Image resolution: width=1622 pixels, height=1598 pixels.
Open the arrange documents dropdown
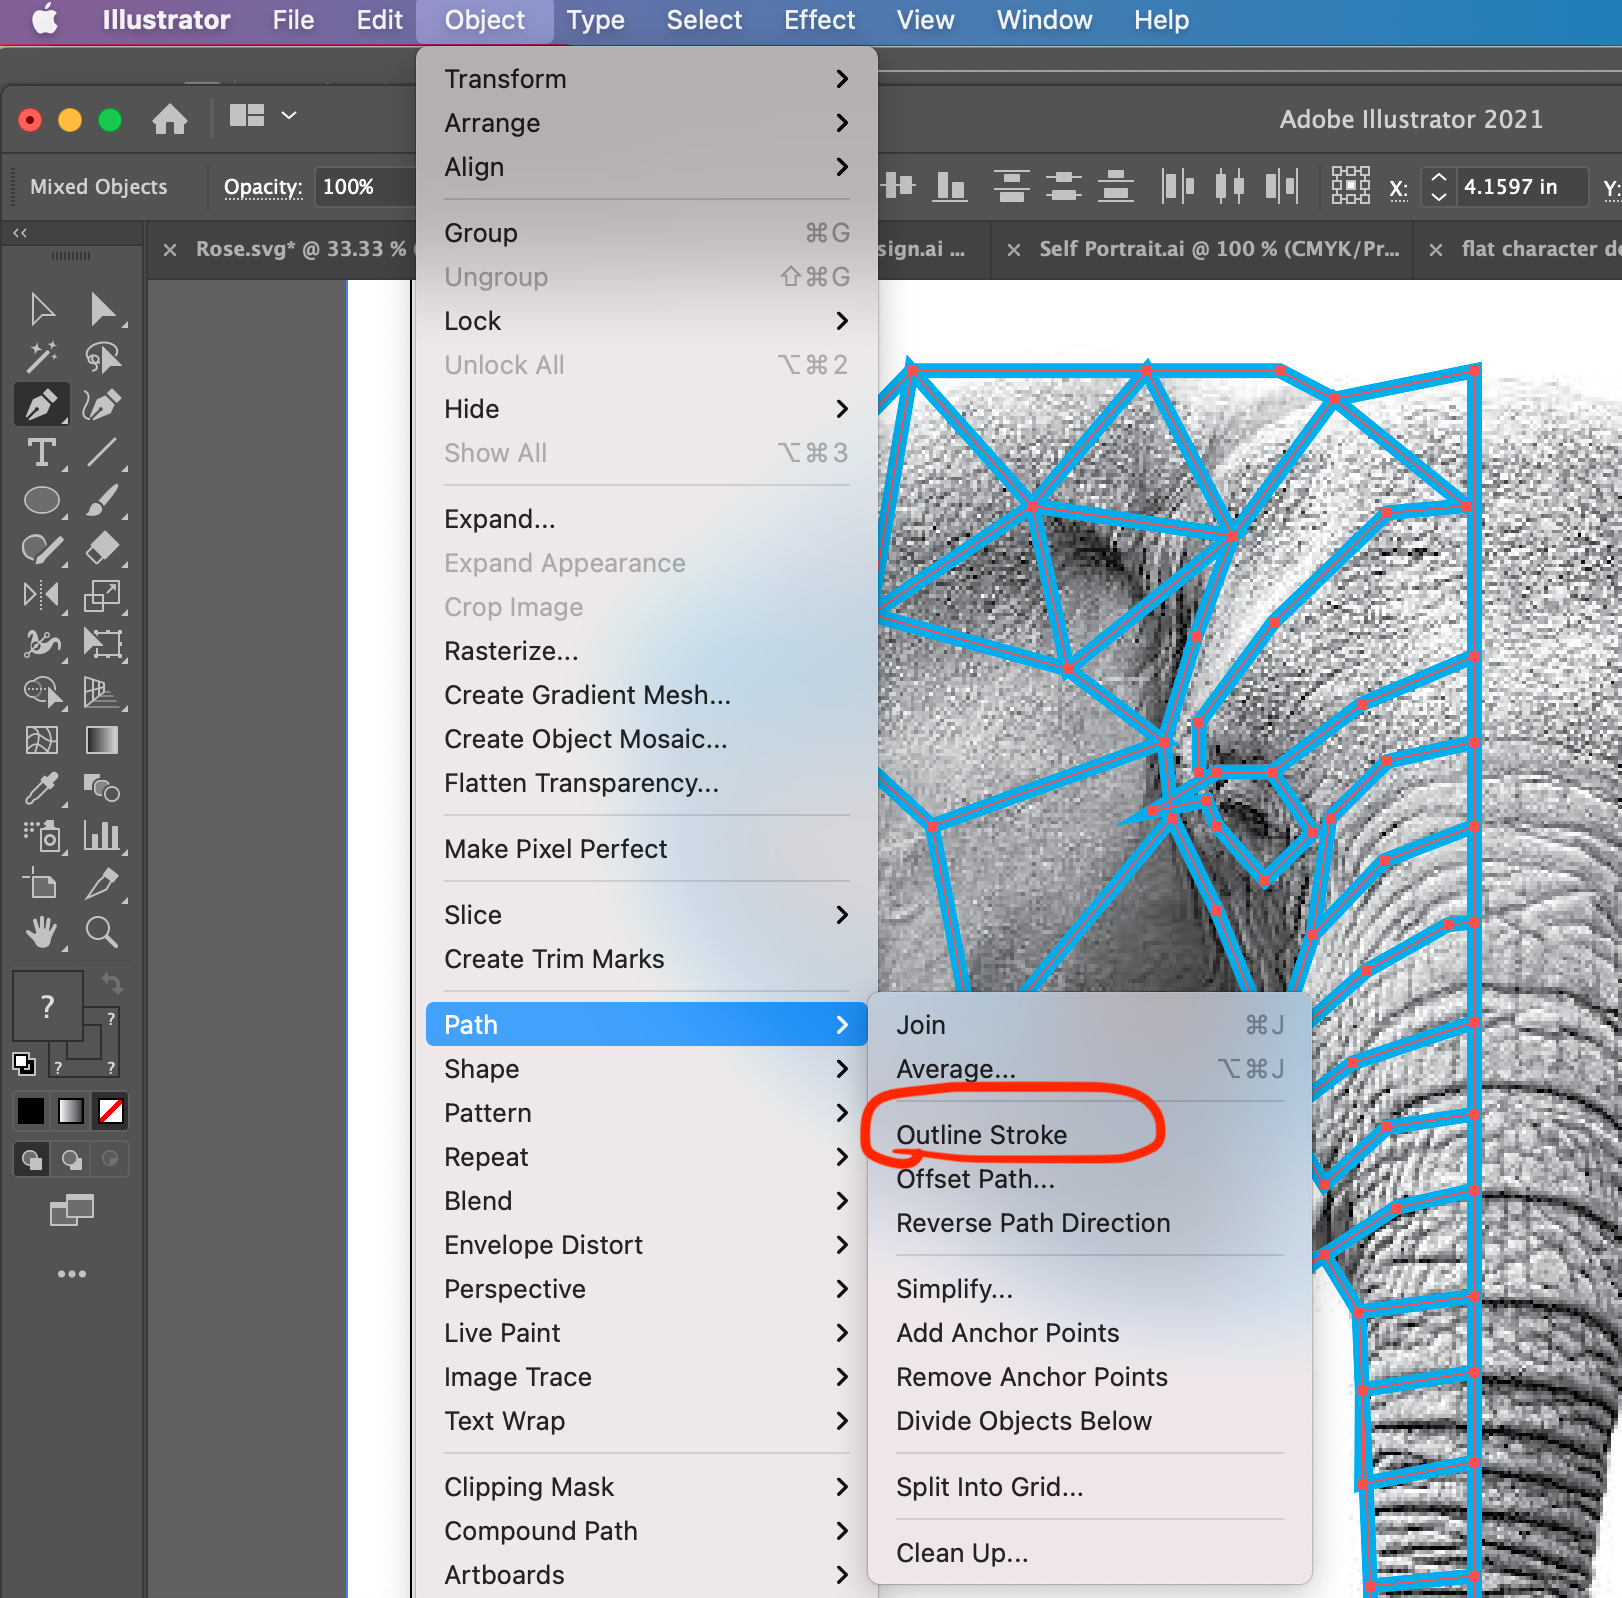click(263, 116)
